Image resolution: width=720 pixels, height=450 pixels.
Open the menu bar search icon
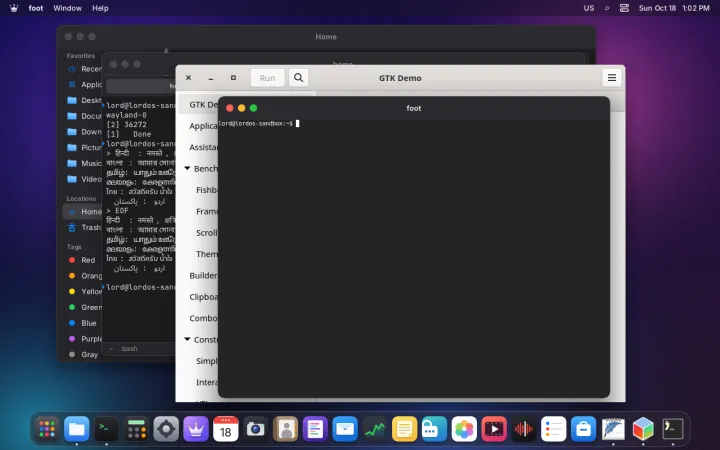point(607,8)
